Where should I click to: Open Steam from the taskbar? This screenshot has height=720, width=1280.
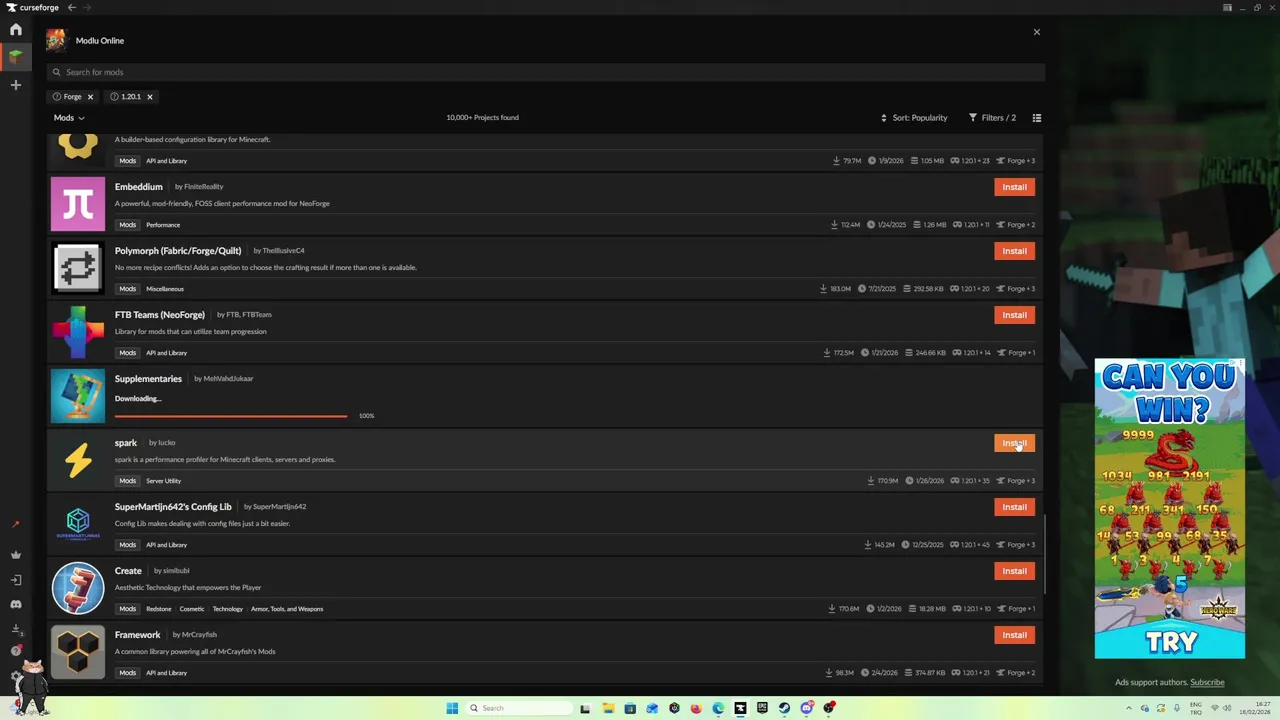pyautogui.click(x=784, y=708)
